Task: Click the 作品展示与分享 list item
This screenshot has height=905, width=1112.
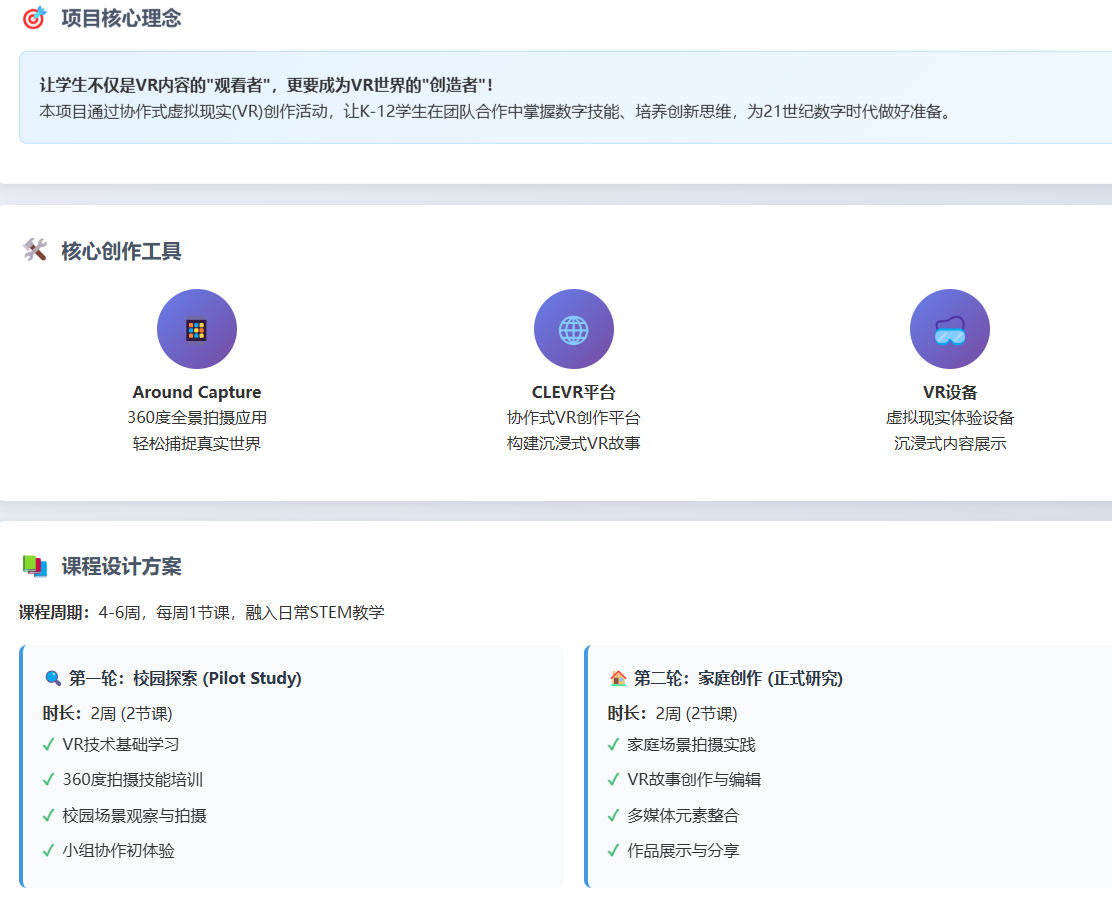Action: tap(683, 850)
